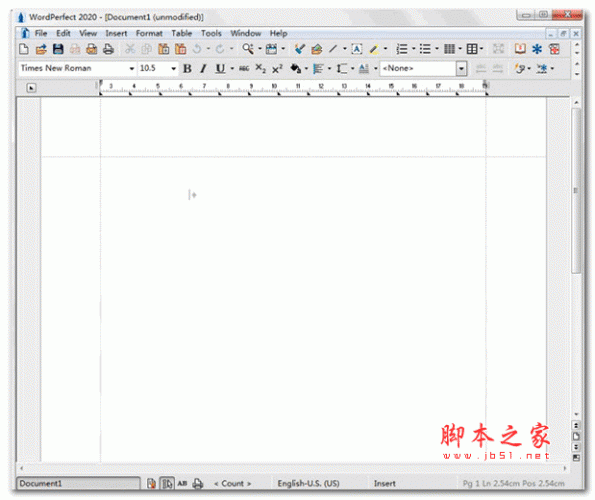Select the draw line tool
Image resolution: width=595 pixels, height=500 pixels.
333,49
